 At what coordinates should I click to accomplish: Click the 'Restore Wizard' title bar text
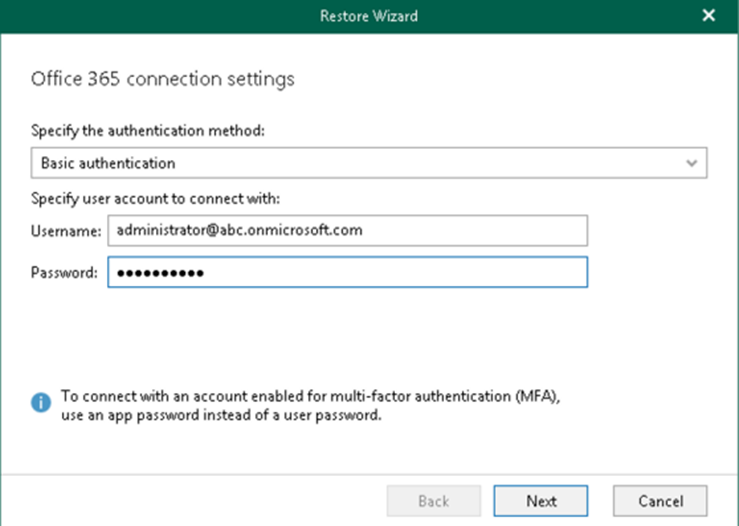point(369,16)
